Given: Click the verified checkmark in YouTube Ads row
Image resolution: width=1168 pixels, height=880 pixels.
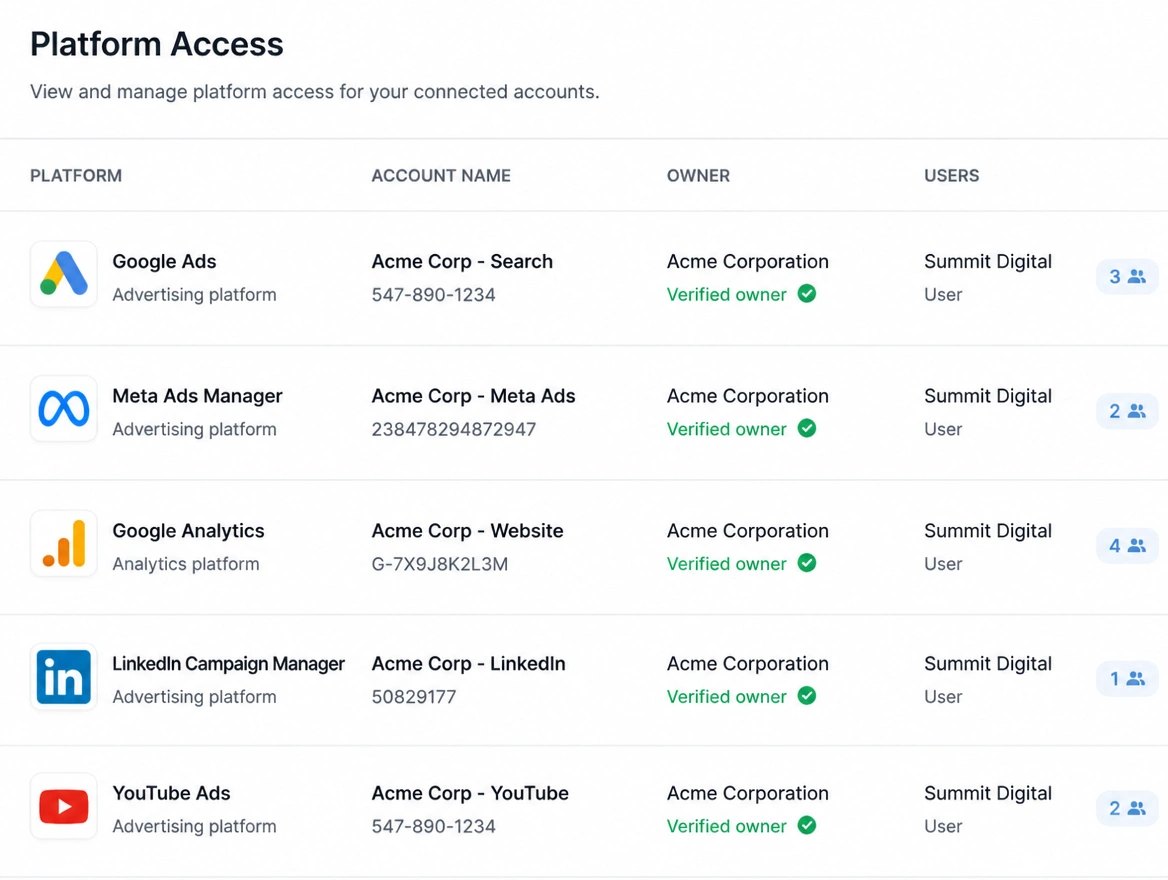Looking at the screenshot, I should pos(807,826).
